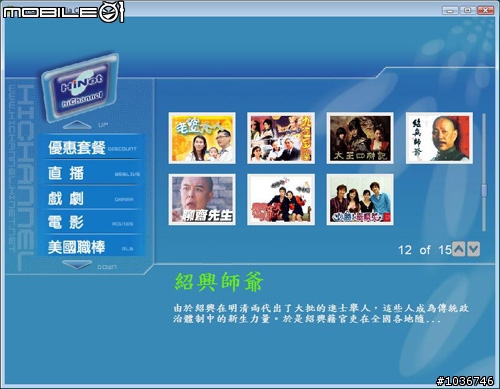Open the red-text couple drama thumbnail
The width and height of the screenshot is (500, 389).
pos(281,199)
